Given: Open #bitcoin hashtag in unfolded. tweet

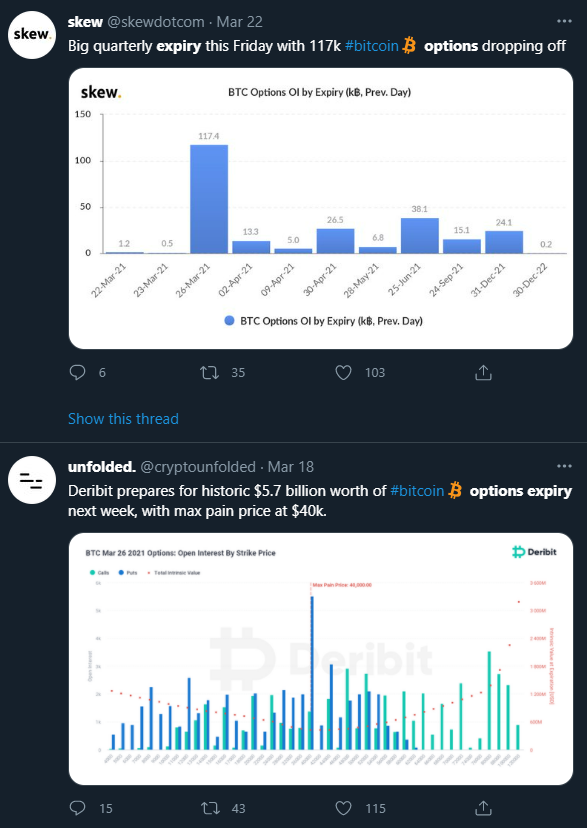Looking at the screenshot, I should pos(417,491).
